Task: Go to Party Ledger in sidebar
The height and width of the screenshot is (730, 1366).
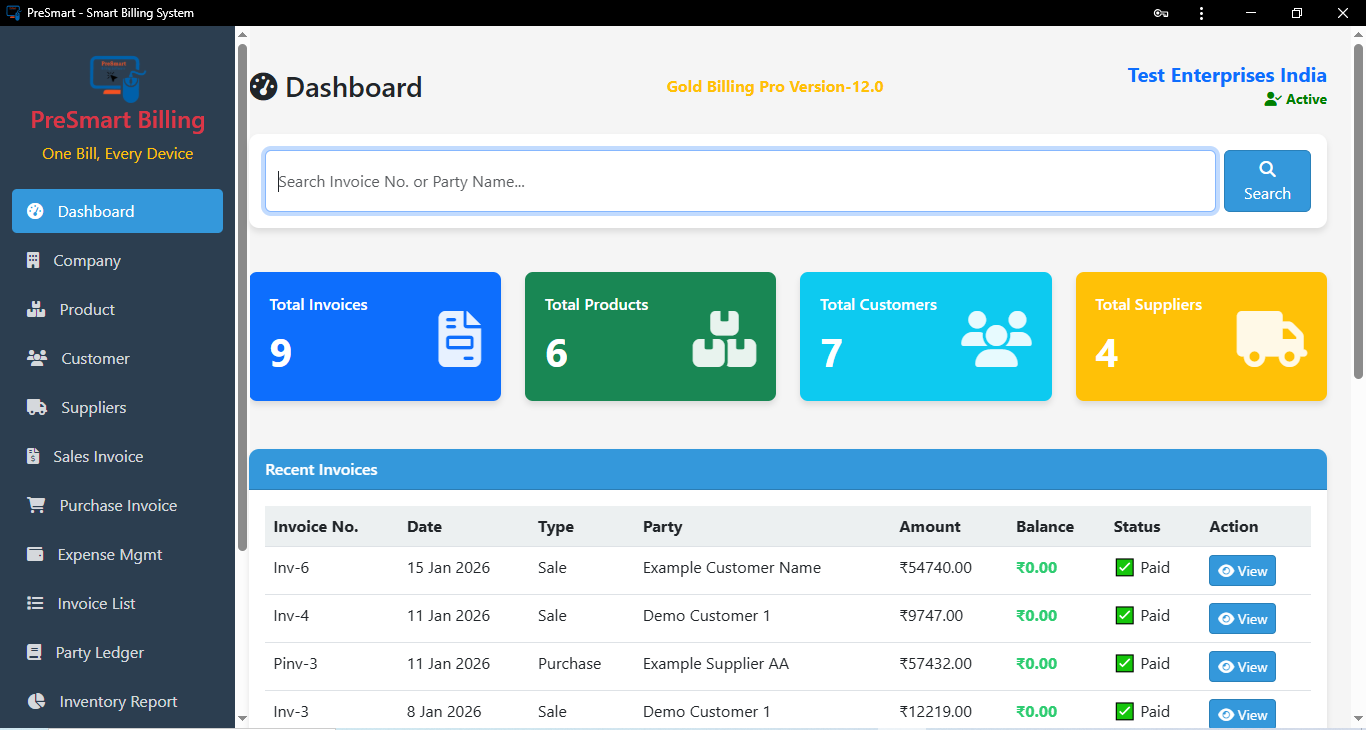Action: click(x=99, y=652)
